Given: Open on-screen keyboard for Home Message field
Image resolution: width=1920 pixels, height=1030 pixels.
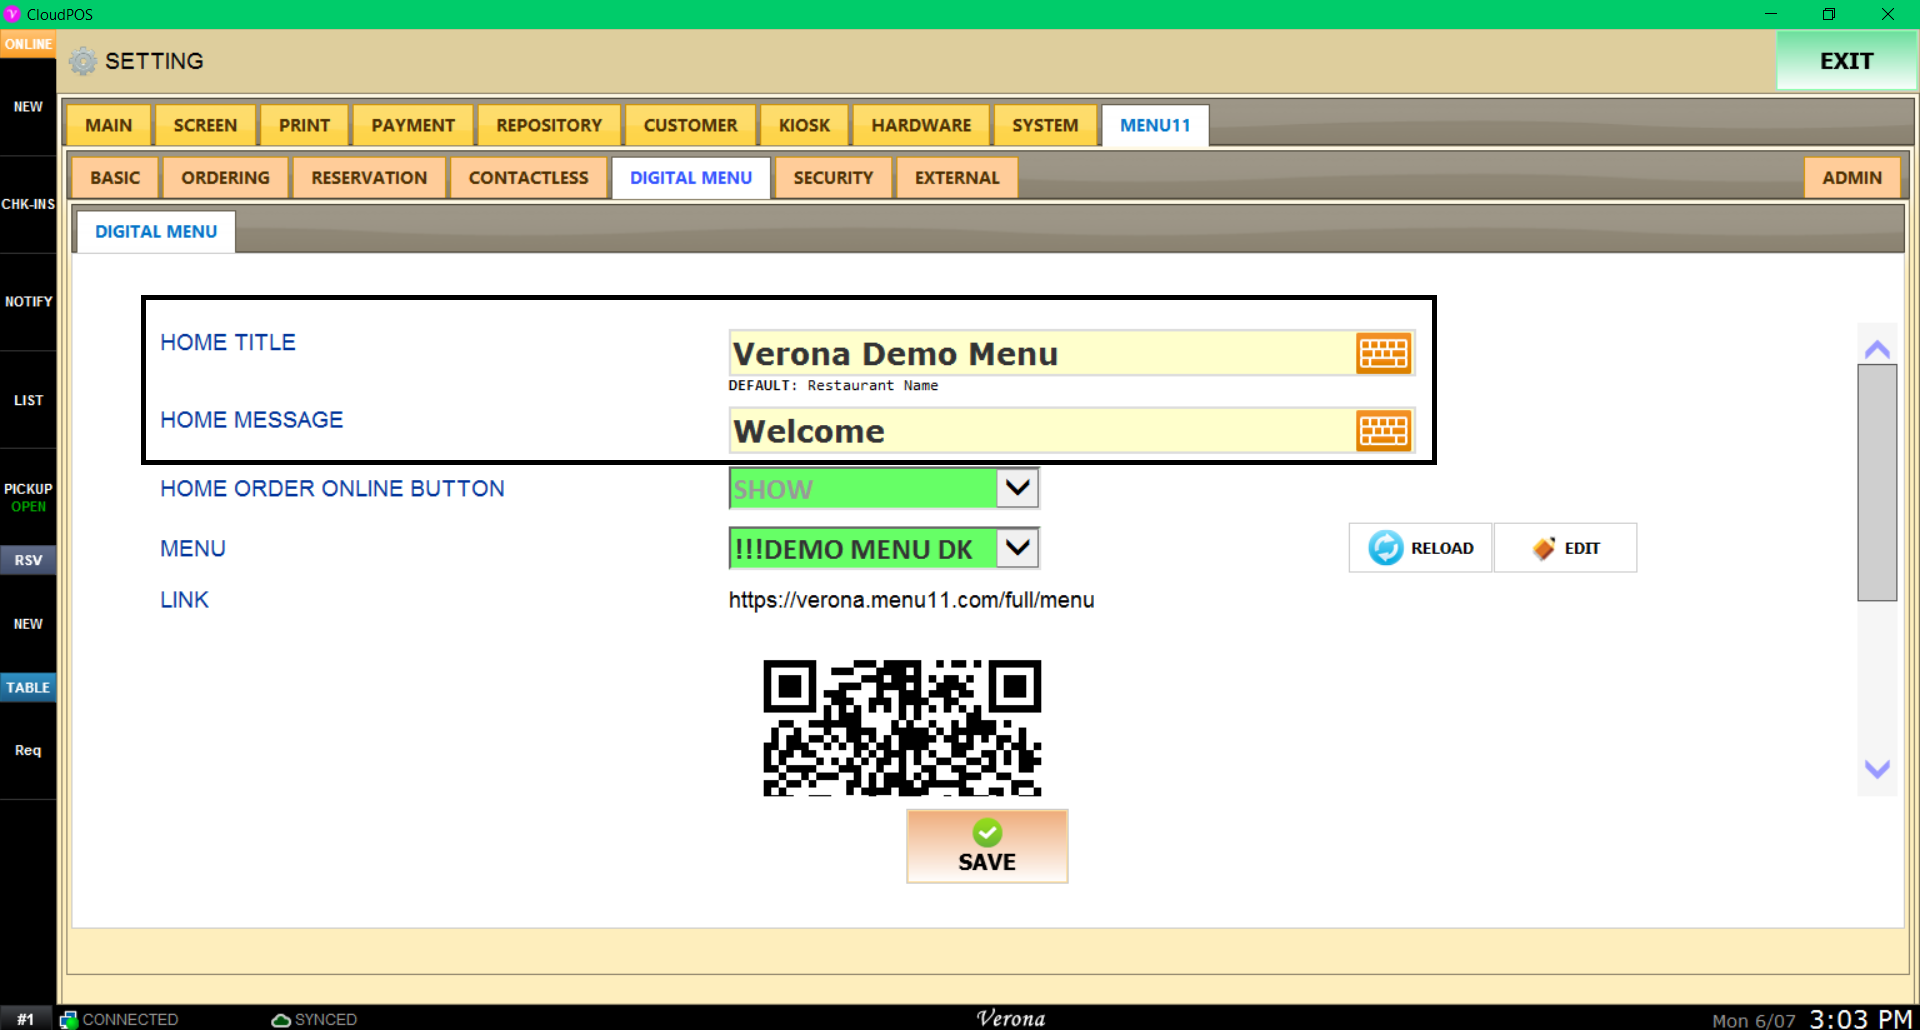Looking at the screenshot, I should point(1383,431).
